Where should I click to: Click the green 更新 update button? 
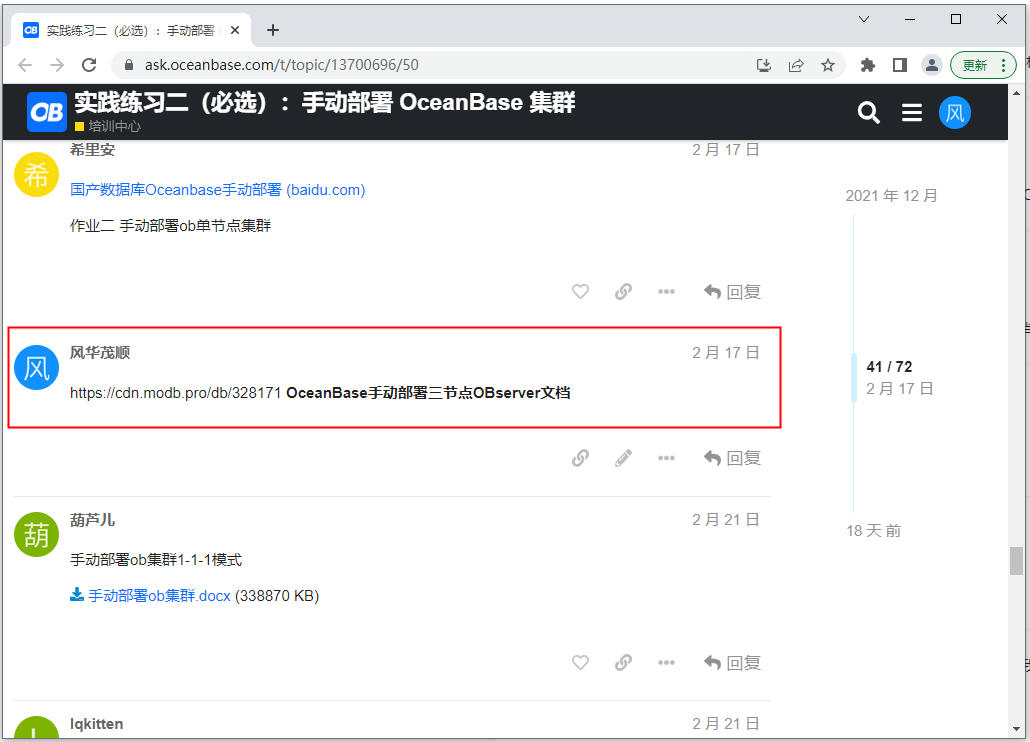coord(975,65)
